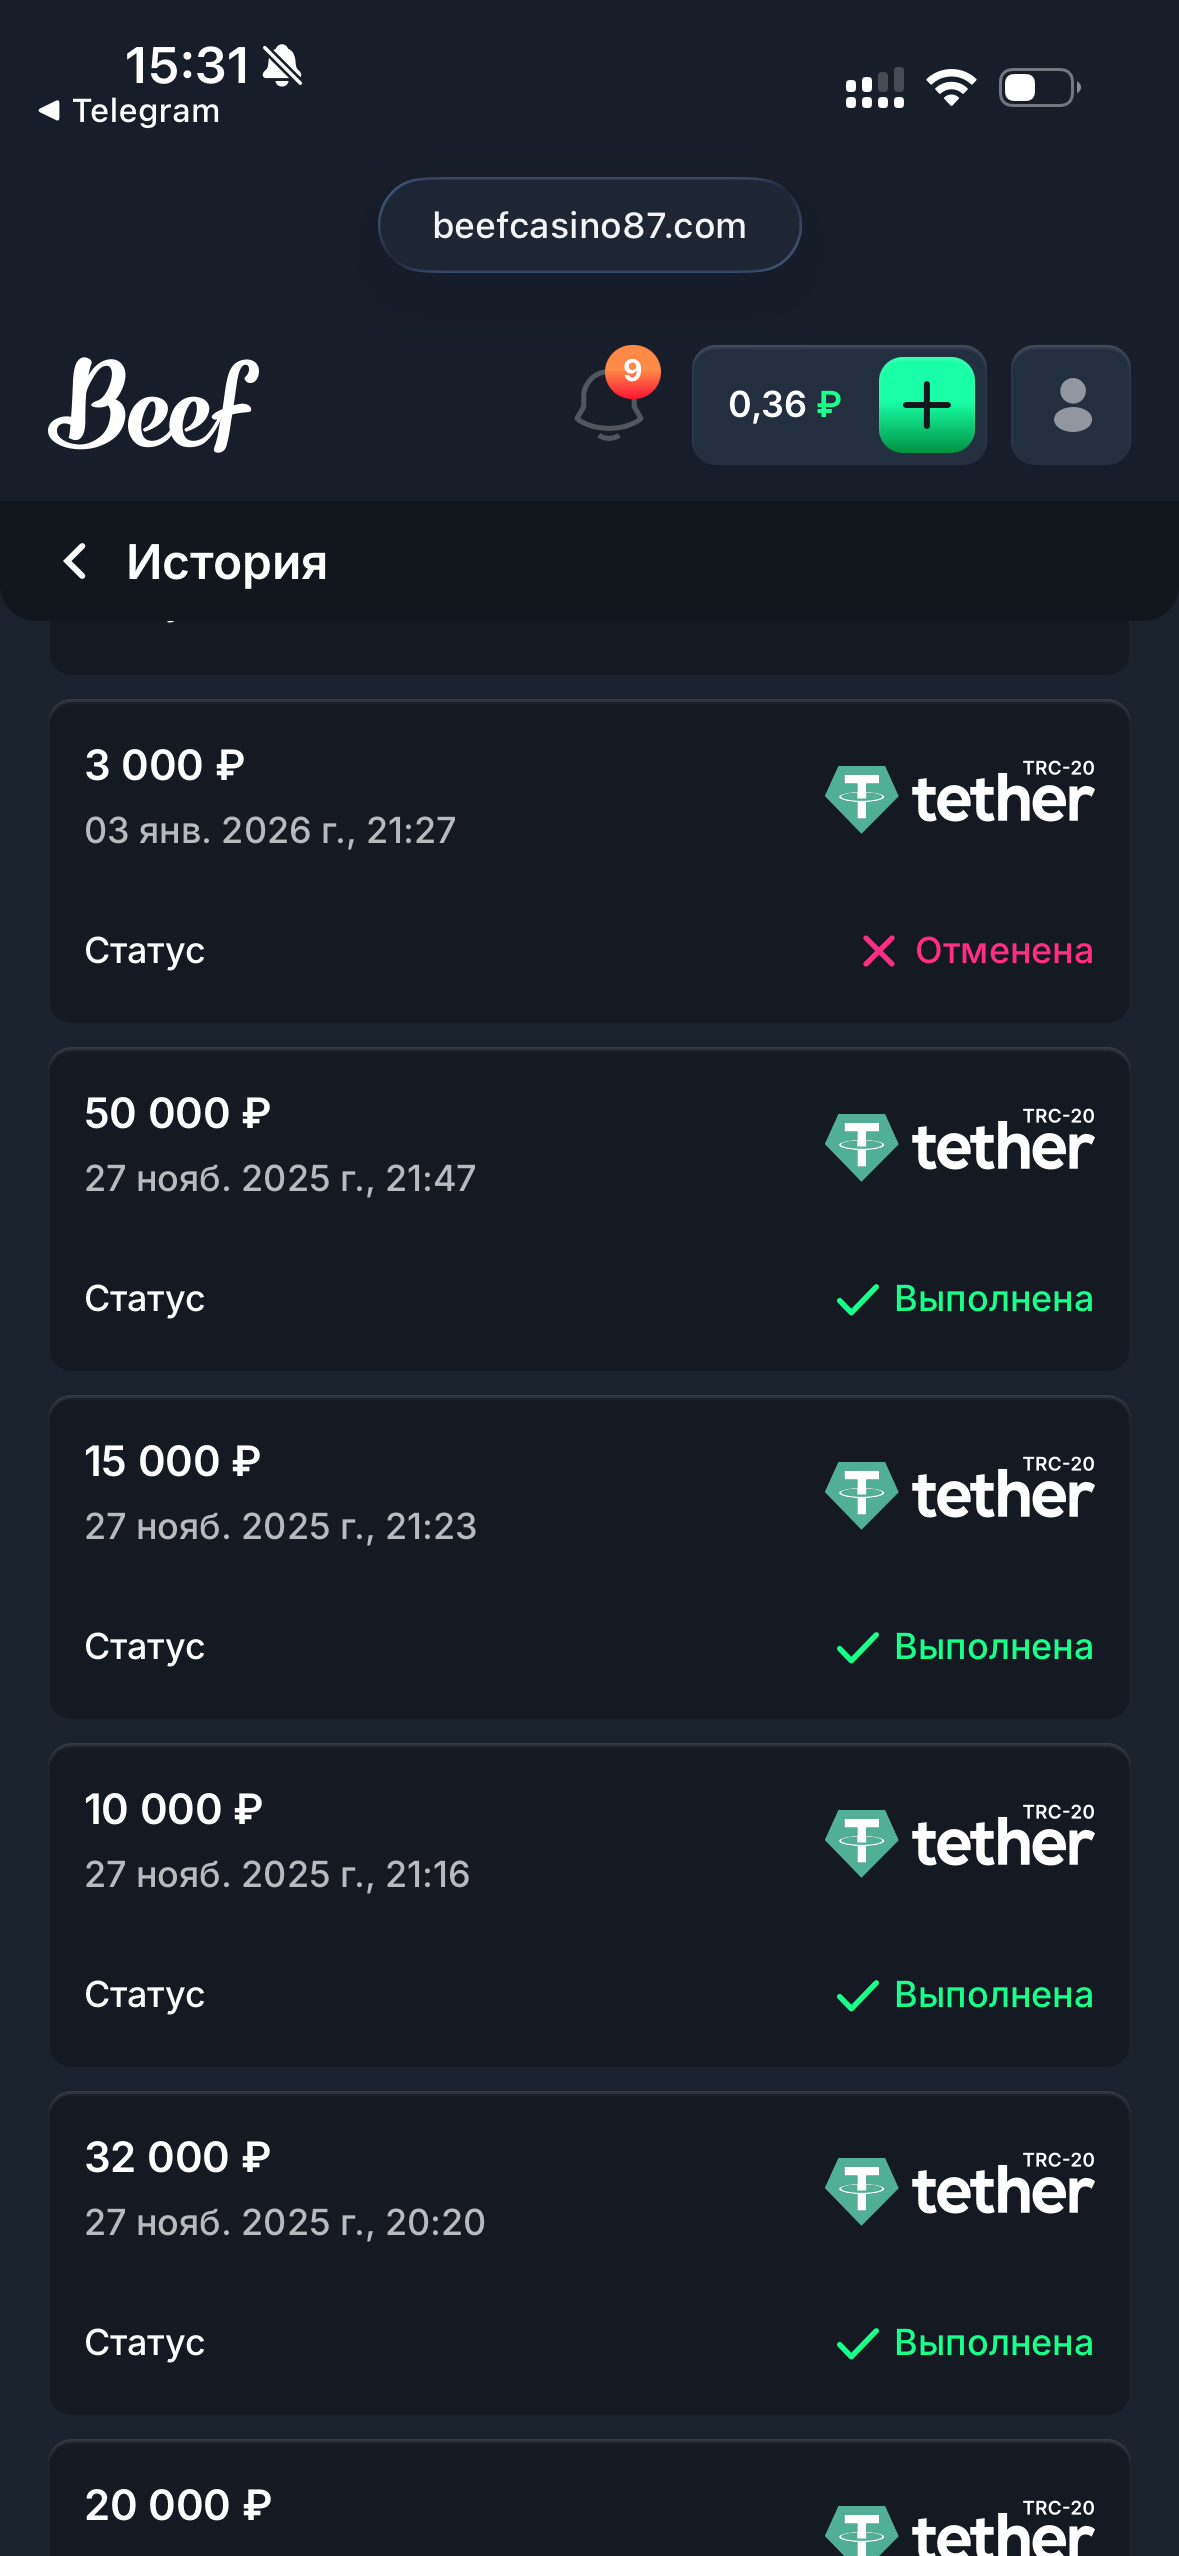Open the 10 000 ₽ transaction at 21:16
The height and width of the screenshot is (2556, 1179).
(589, 1906)
